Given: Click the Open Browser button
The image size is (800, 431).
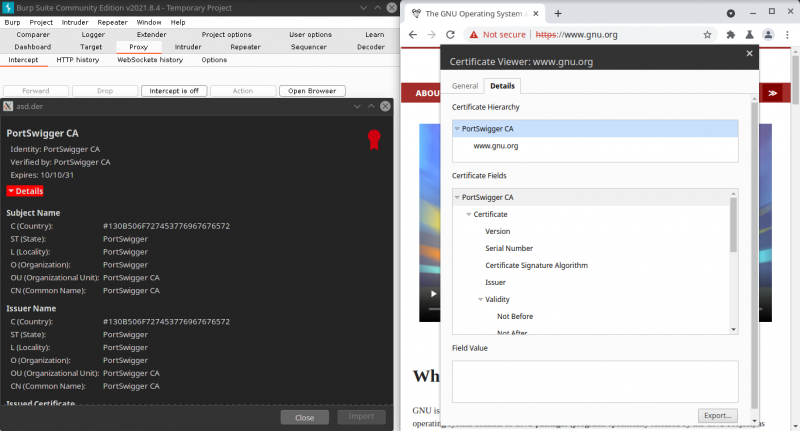Looking at the screenshot, I should [311, 91].
